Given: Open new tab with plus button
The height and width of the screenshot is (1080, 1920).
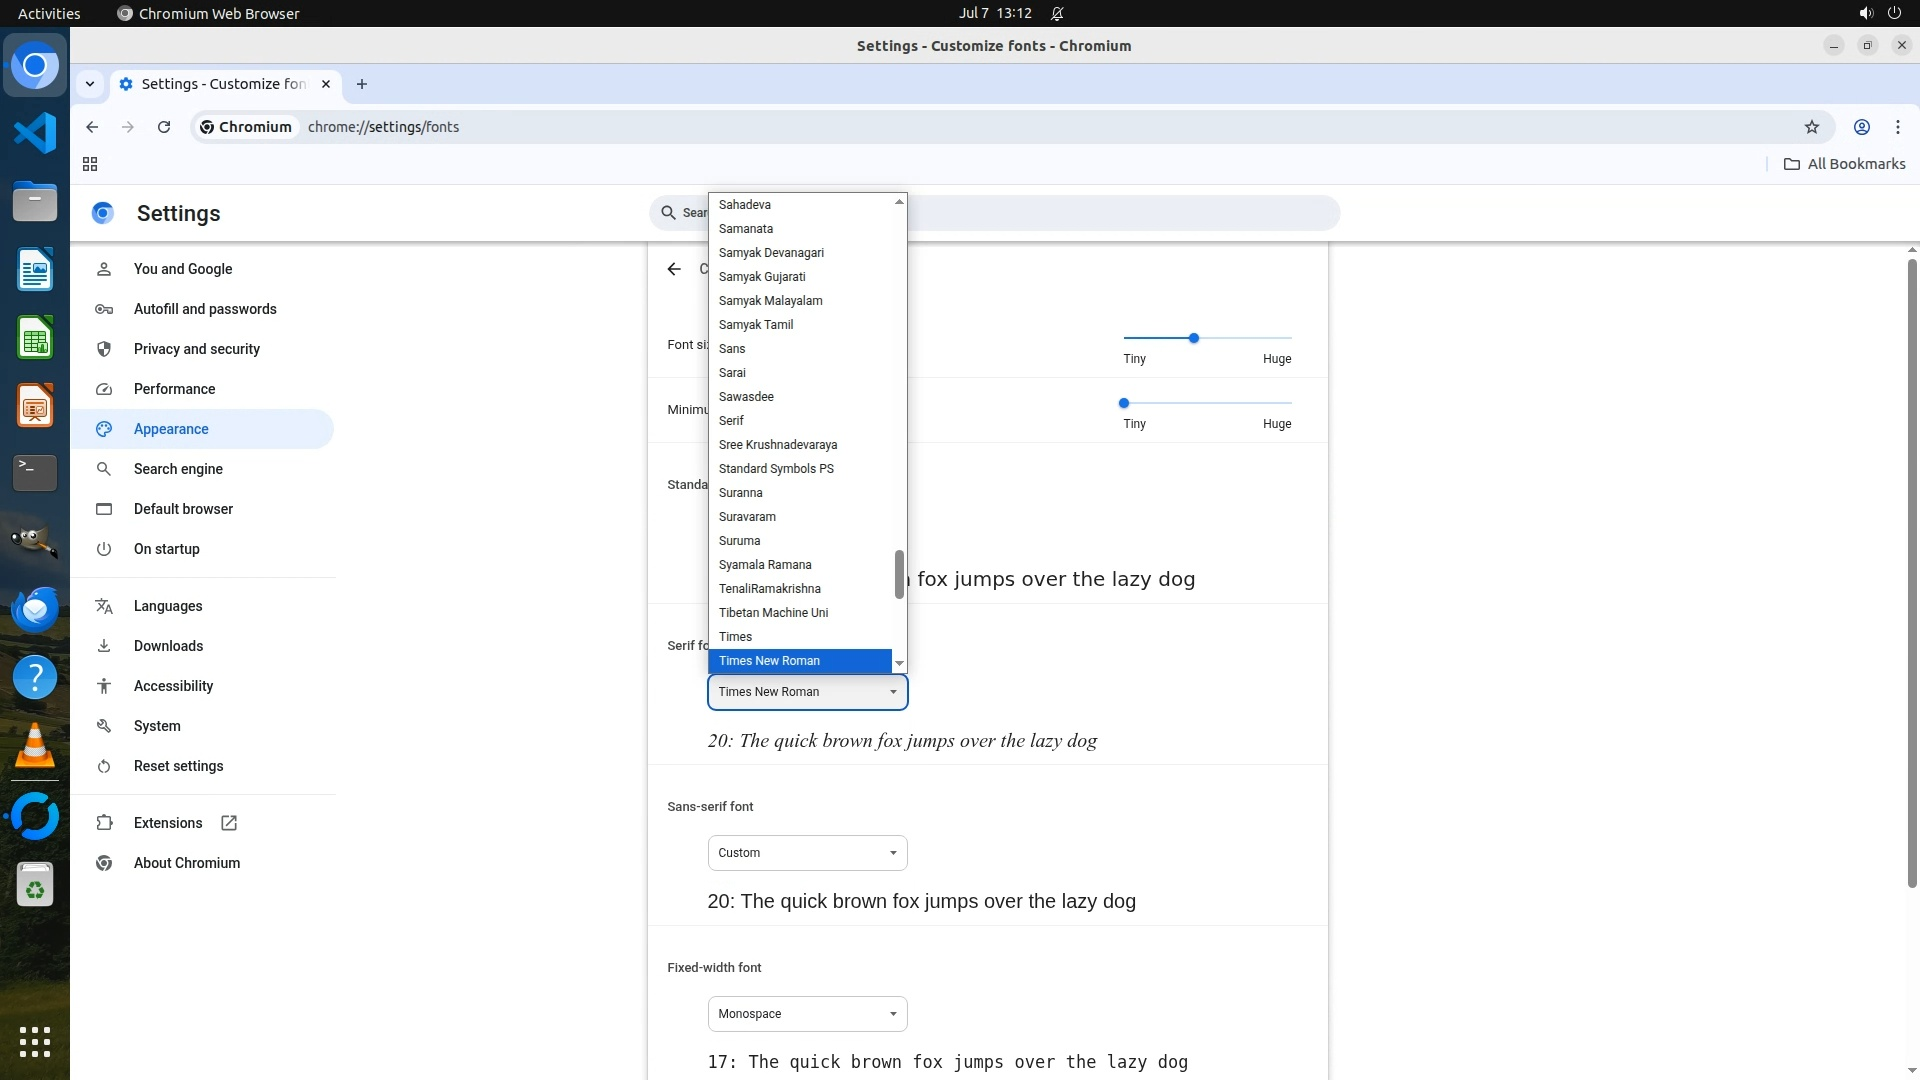Looking at the screenshot, I should tap(362, 84).
